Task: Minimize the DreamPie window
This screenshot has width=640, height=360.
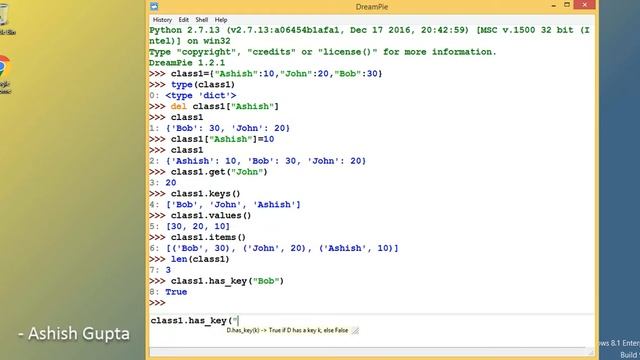Action: (x=553, y=5)
